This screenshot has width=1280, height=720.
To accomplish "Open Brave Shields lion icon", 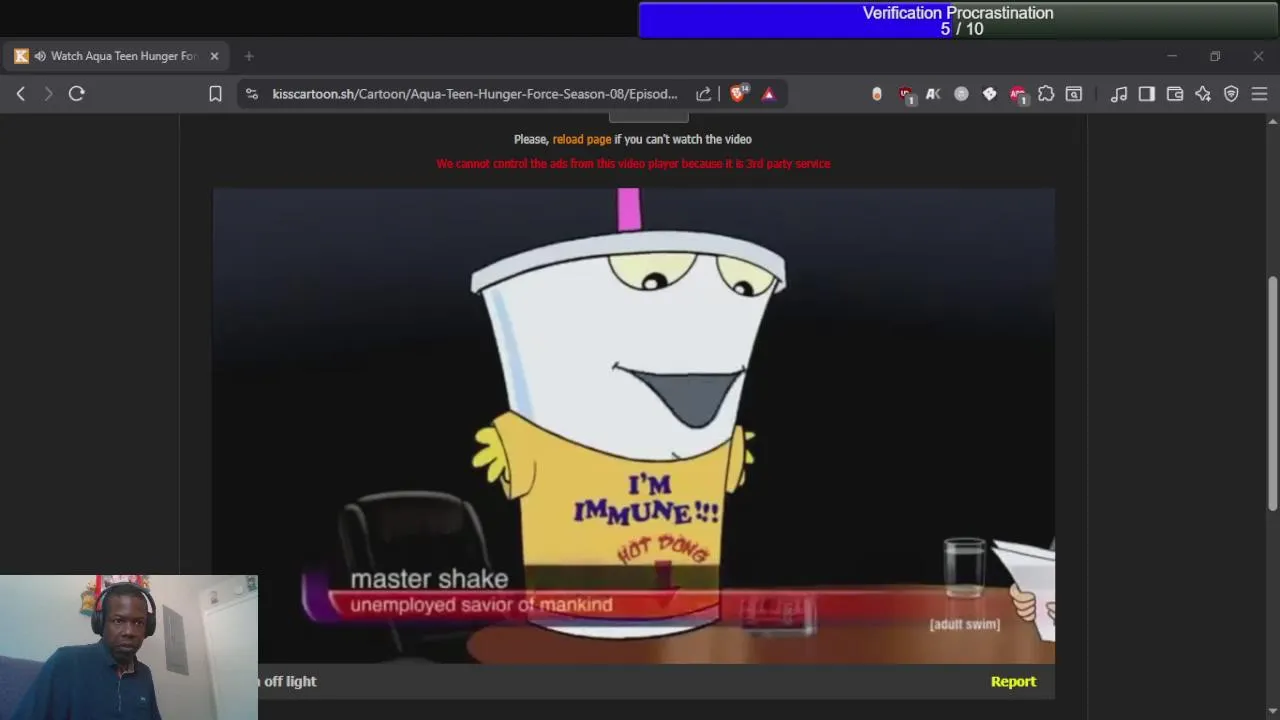I will coord(738,94).
